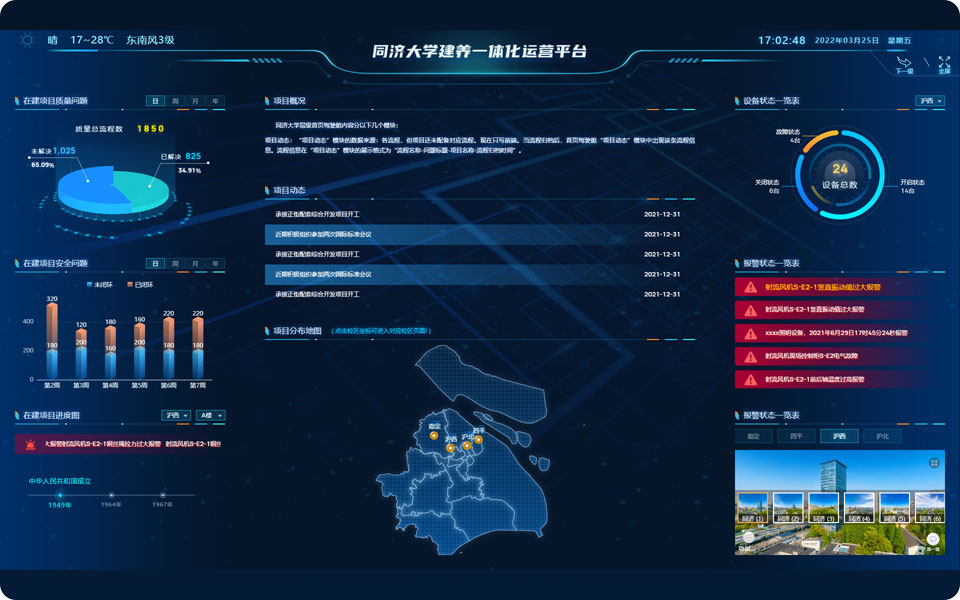This screenshot has height=600, width=960.
Task: Click the 质量总流程数 value 1850
Action: pyautogui.click(x=151, y=129)
